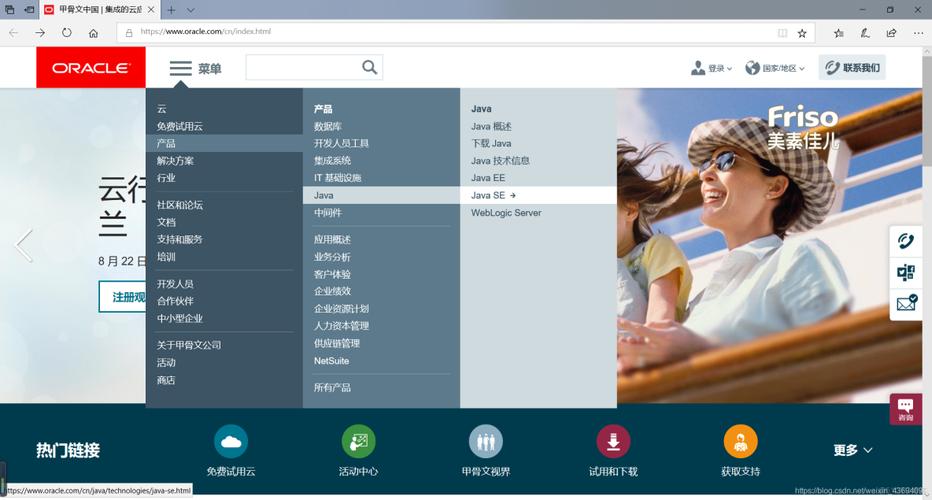Expand the 登录 dropdown chevron
The image size is (932, 500).
tap(729, 68)
